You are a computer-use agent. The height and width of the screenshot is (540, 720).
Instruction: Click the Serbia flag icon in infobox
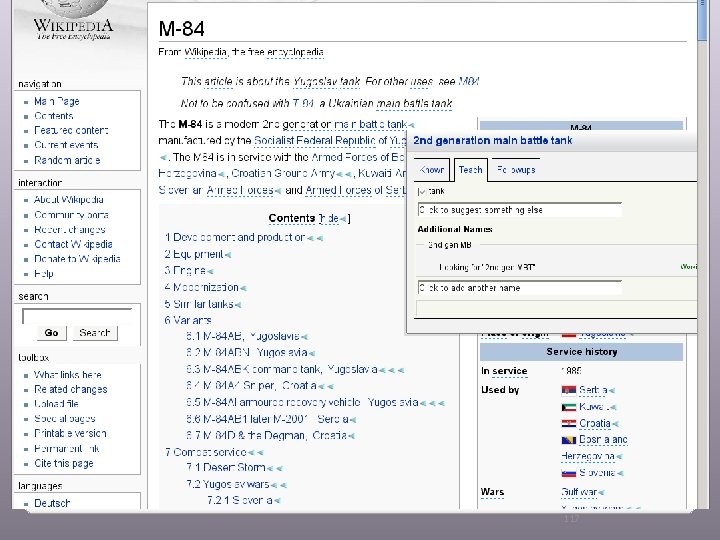pos(568,391)
